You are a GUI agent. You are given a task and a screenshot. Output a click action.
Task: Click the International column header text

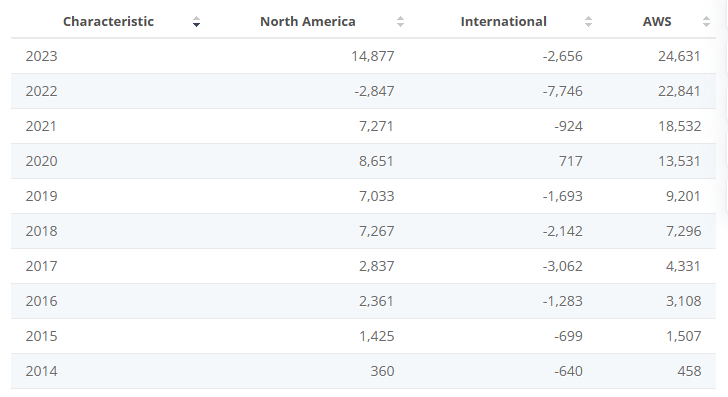coord(503,22)
